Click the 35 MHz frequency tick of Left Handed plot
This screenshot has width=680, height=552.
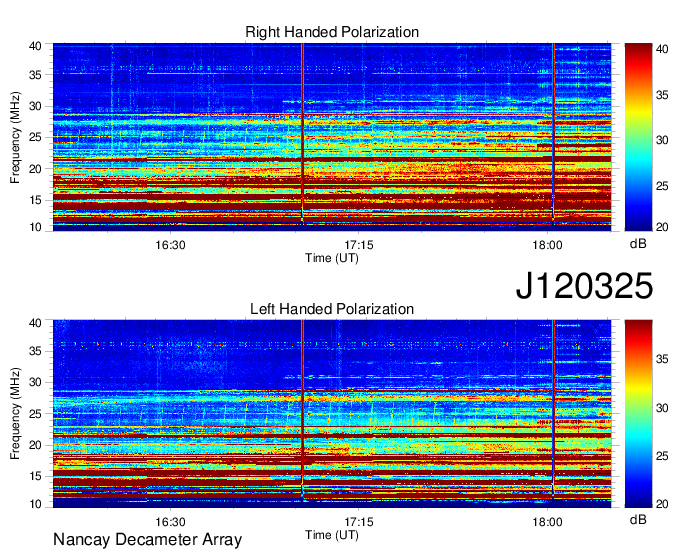coord(35,351)
